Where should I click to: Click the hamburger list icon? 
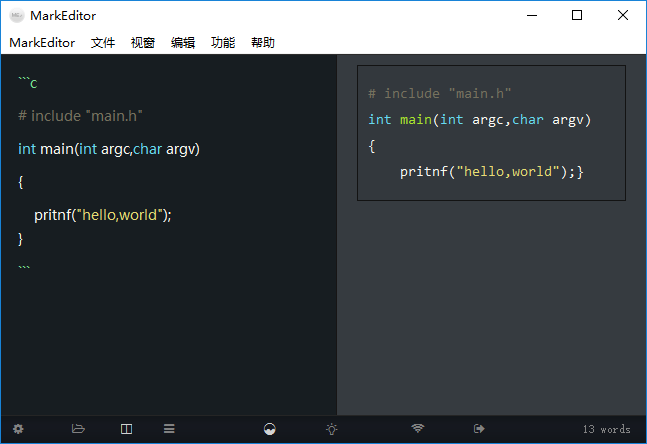[170, 429]
